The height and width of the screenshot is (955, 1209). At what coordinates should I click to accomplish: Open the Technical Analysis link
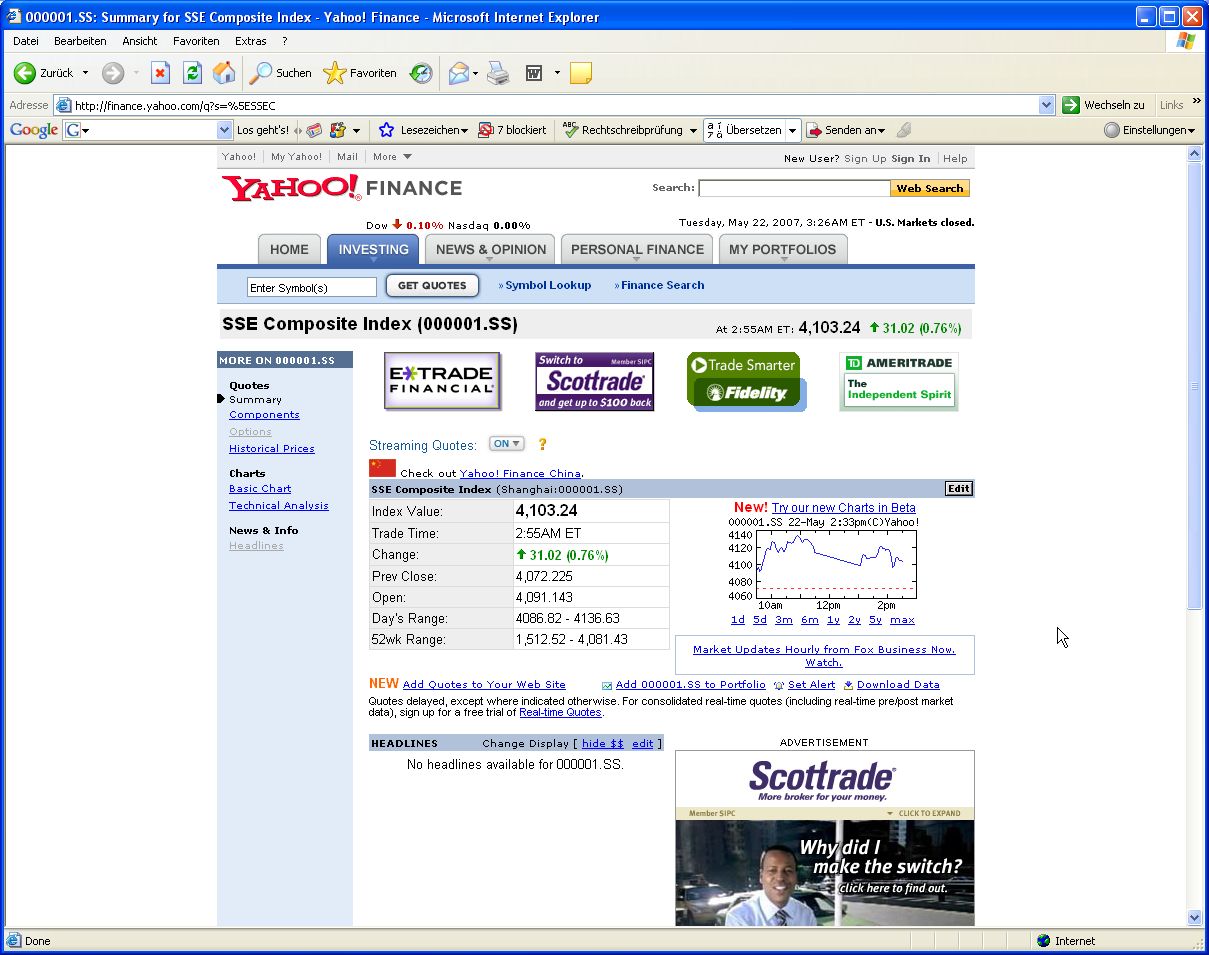(279, 506)
